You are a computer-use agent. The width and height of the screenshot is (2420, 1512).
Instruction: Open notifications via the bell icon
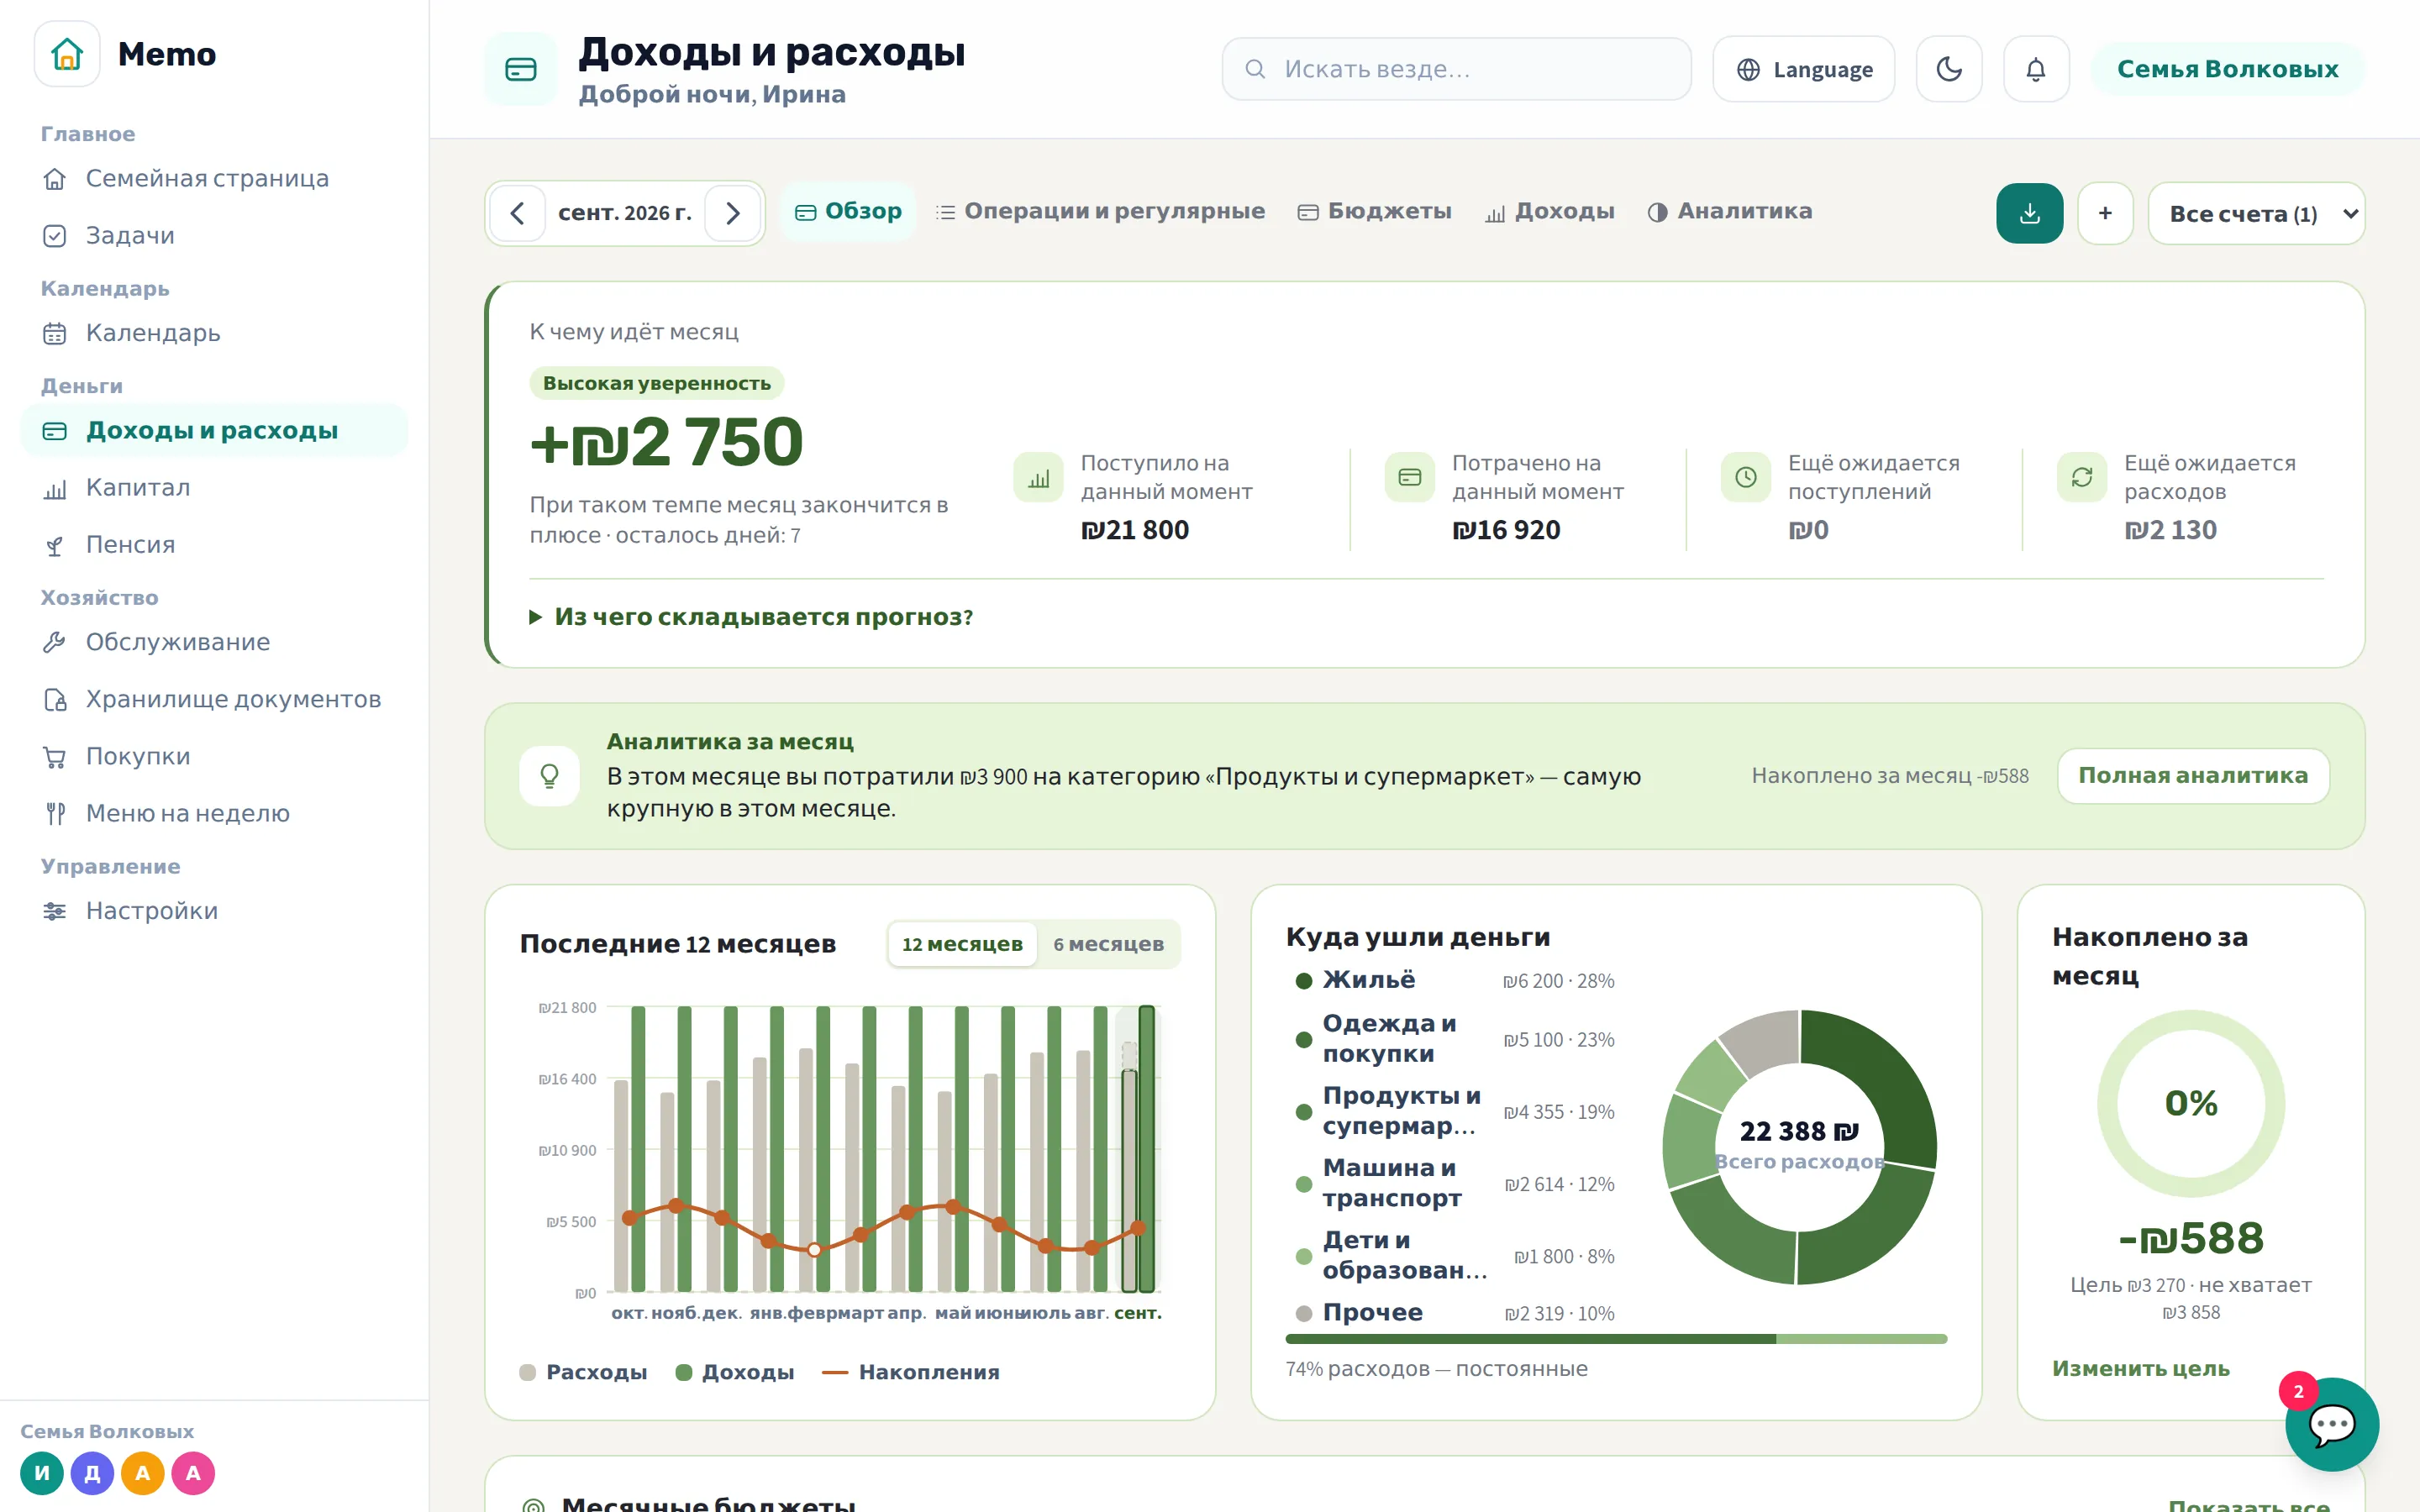pyautogui.click(x=2036, y=69)
